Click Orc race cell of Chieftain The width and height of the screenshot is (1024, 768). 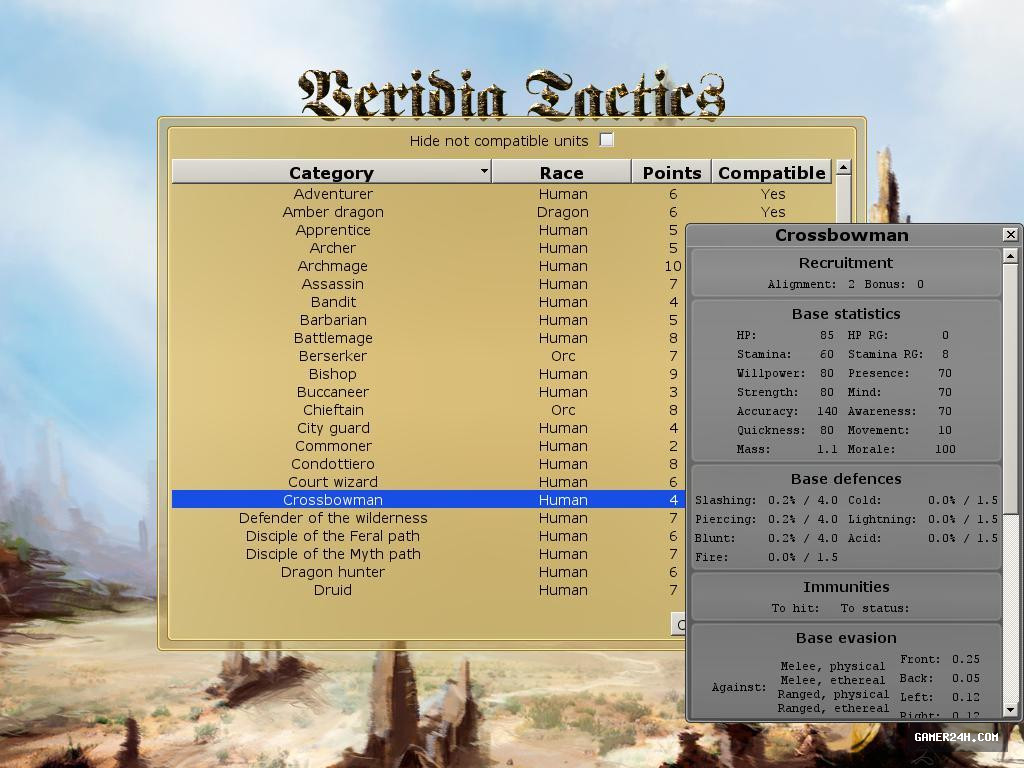point(562,409)
